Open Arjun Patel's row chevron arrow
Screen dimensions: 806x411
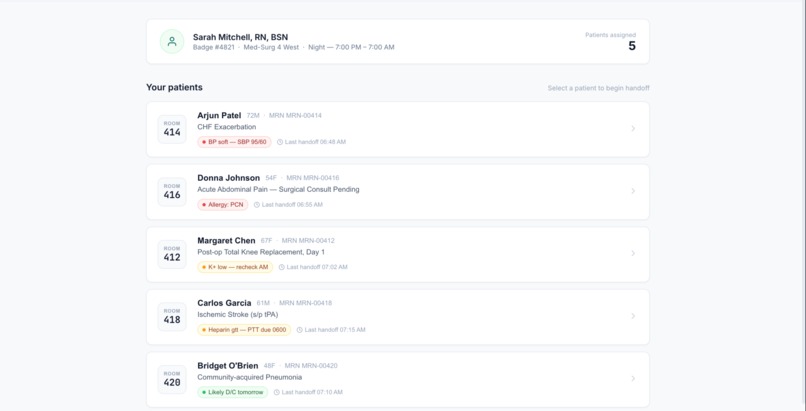(x=633, y=128)
